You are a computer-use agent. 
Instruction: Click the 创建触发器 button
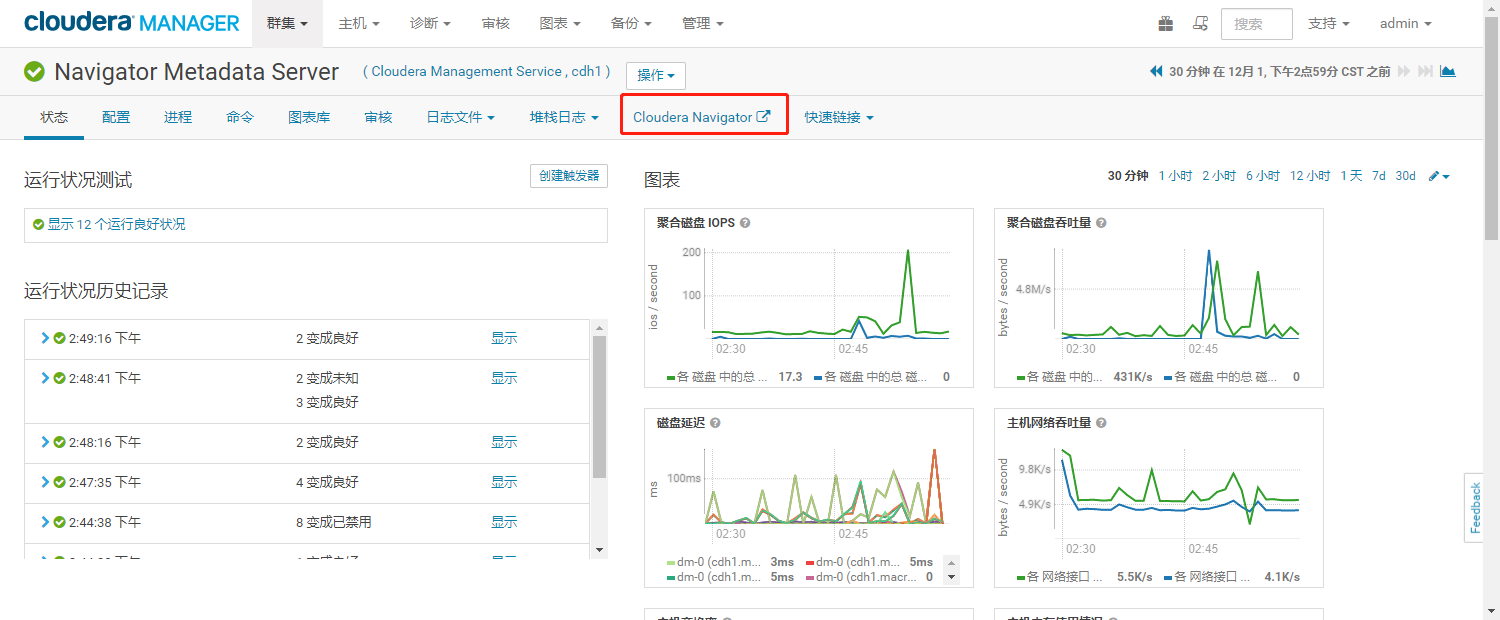568,176
